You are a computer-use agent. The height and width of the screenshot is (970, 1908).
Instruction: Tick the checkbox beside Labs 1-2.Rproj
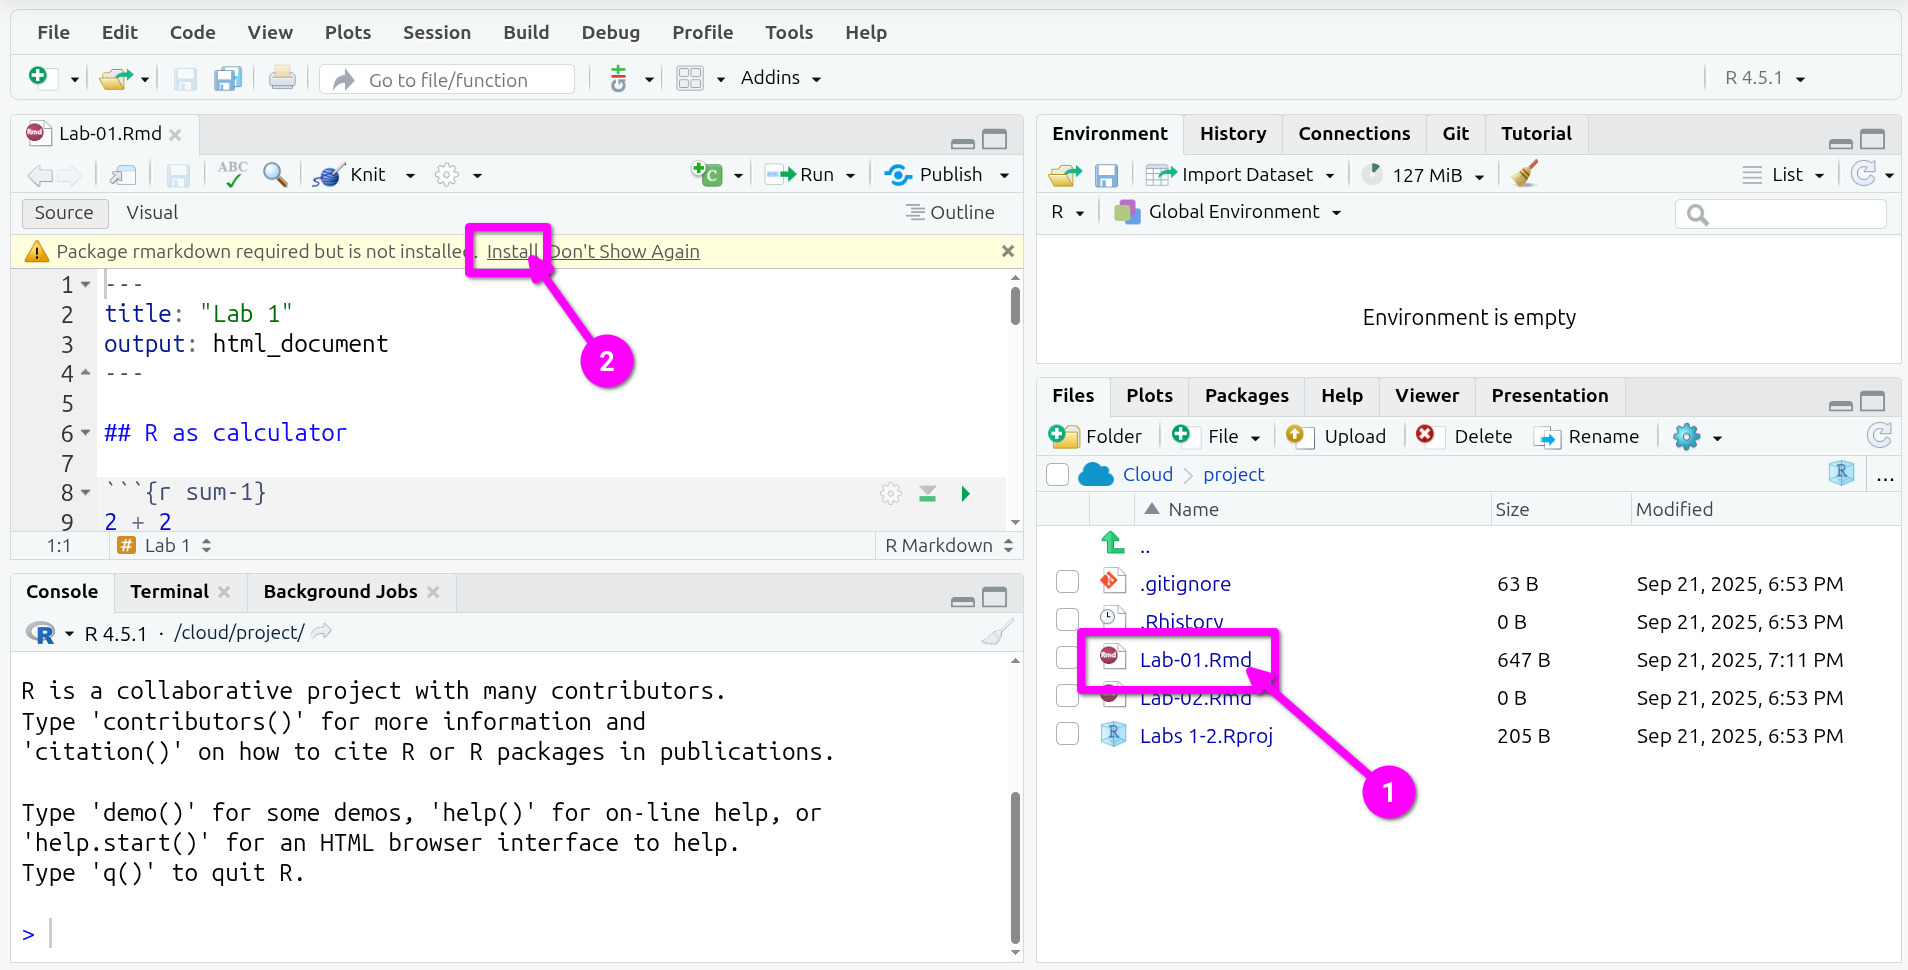click(1068, 734)
